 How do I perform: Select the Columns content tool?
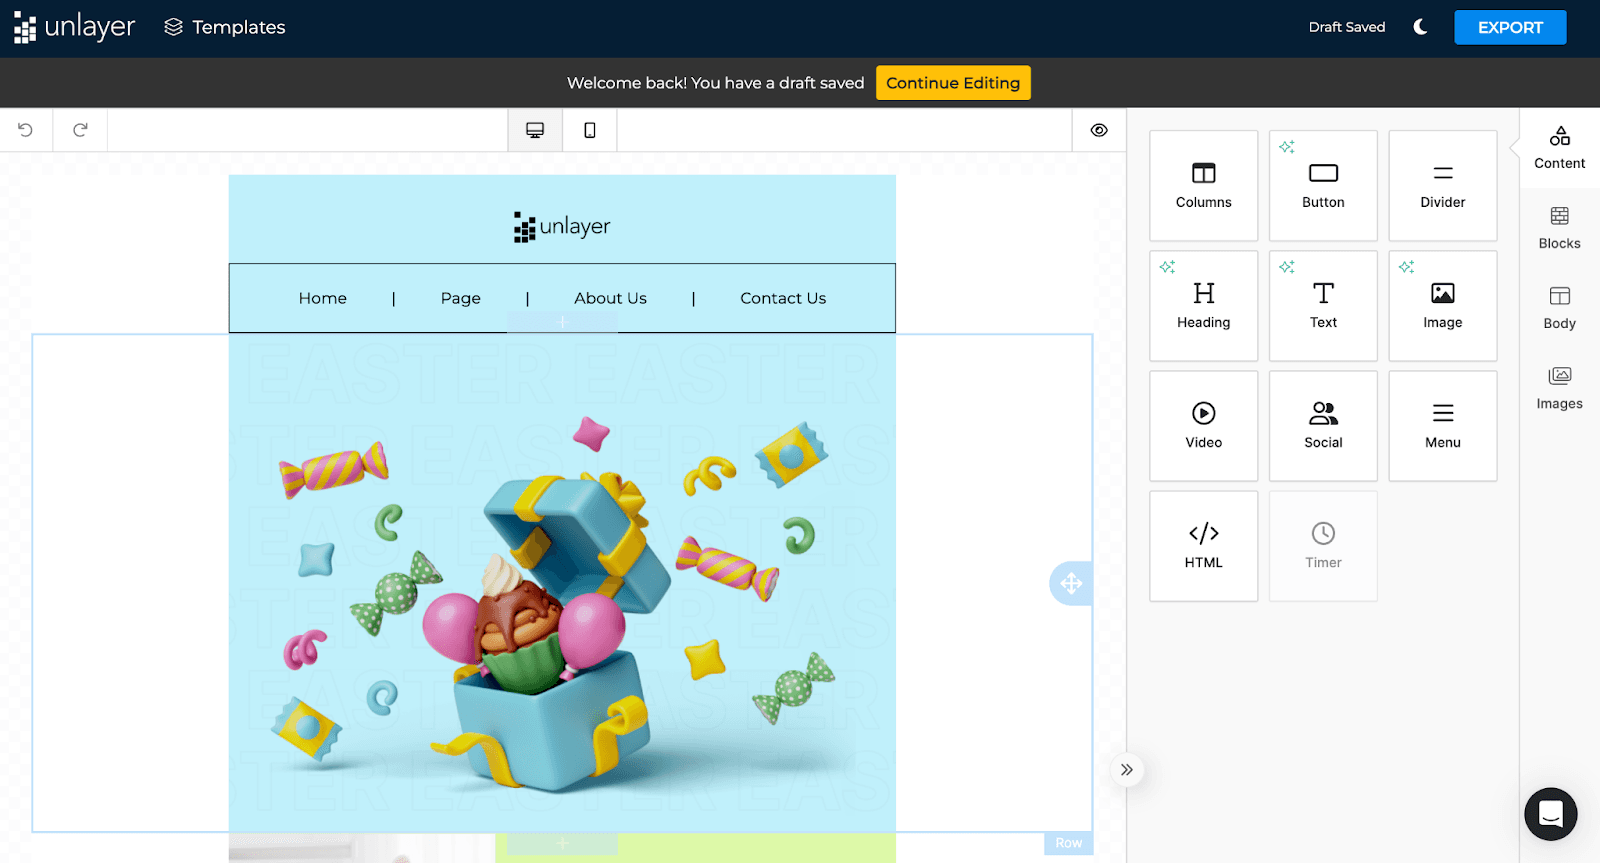click(1204, 186)
